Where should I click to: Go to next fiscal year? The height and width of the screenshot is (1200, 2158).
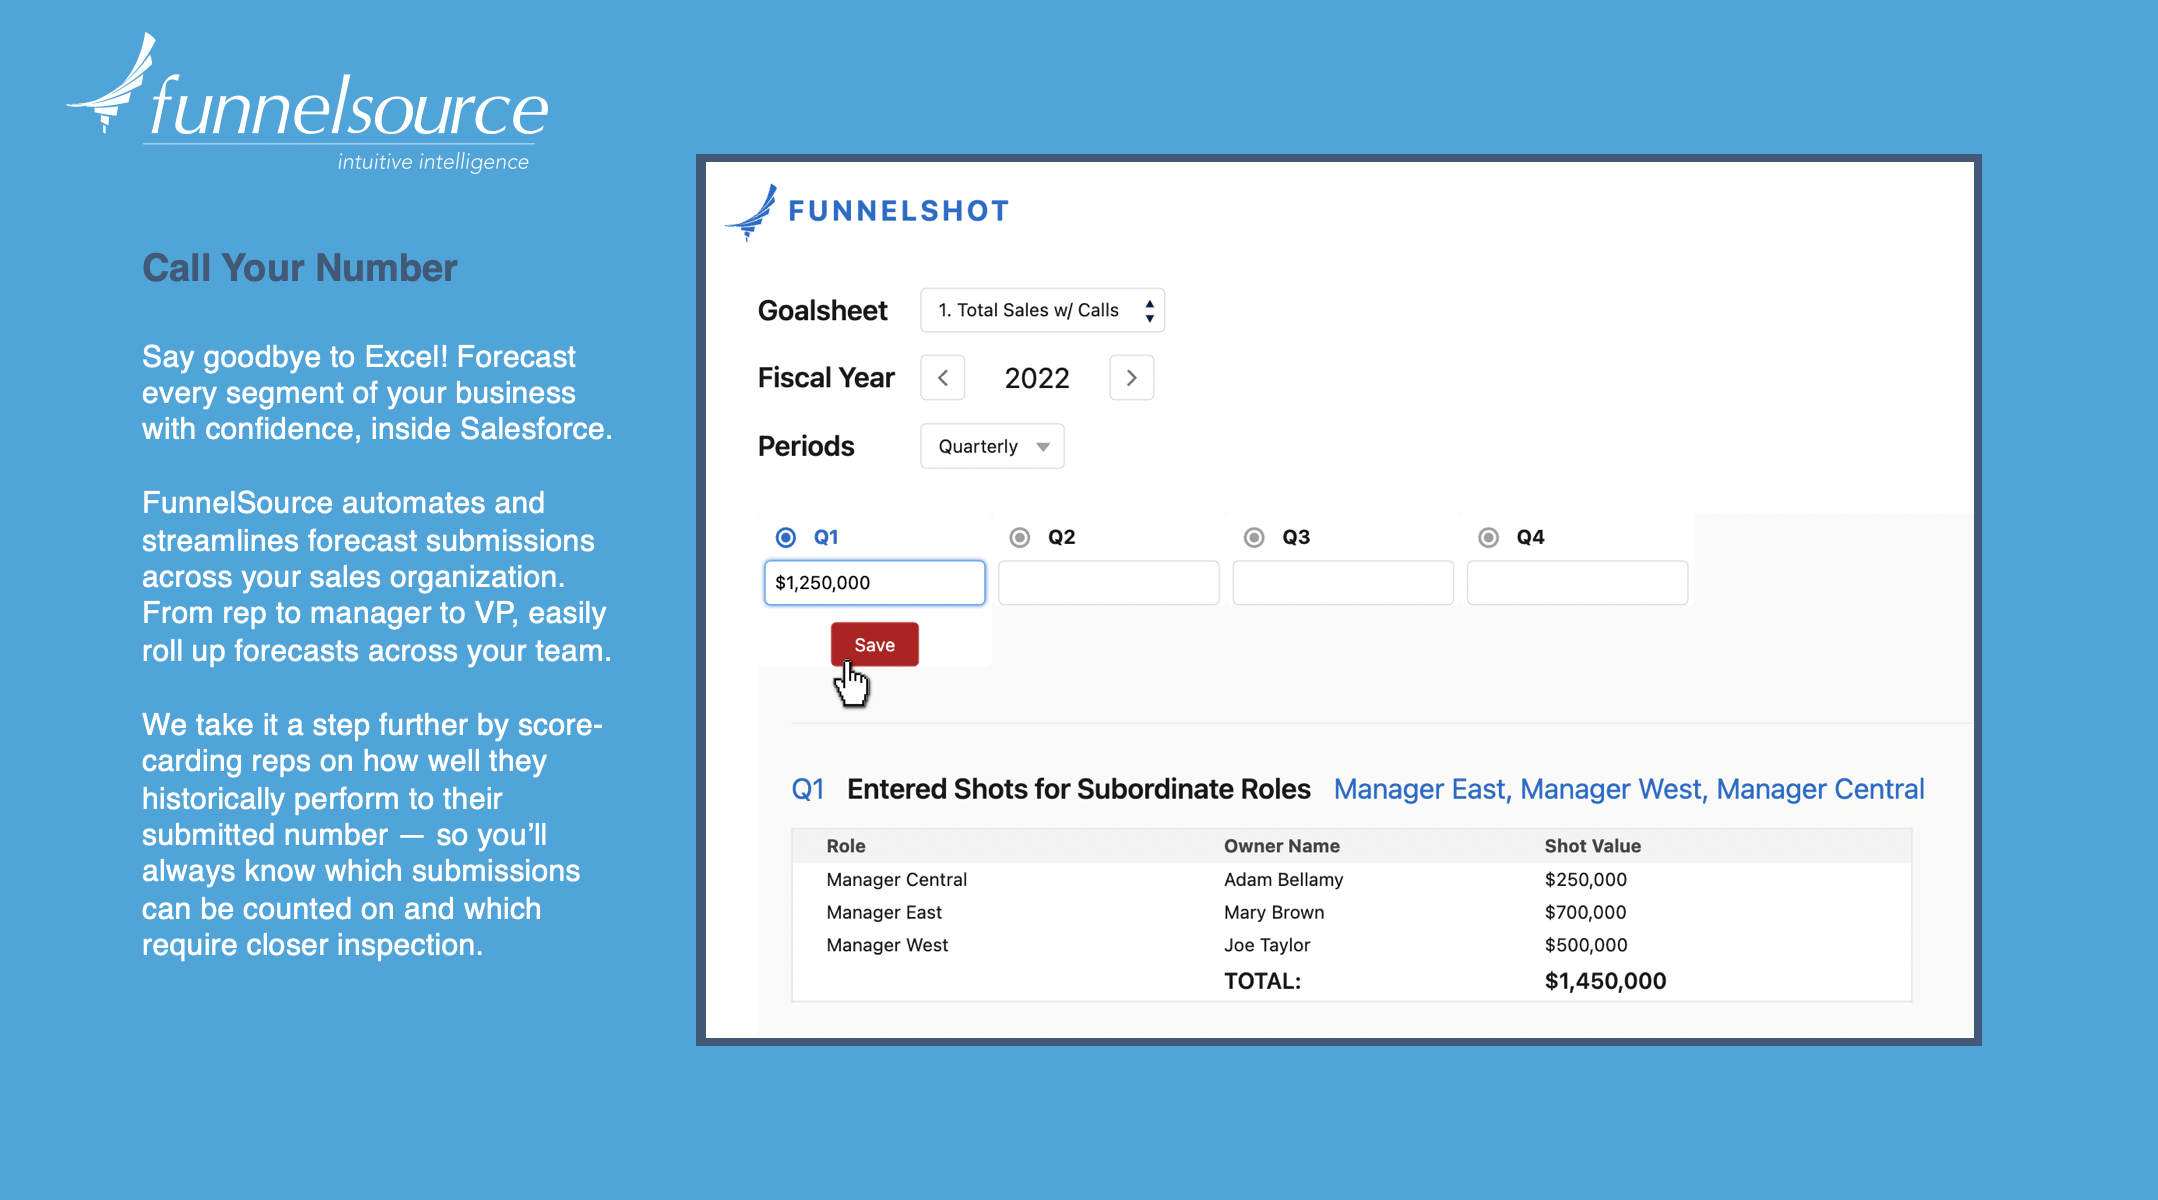1131,378
